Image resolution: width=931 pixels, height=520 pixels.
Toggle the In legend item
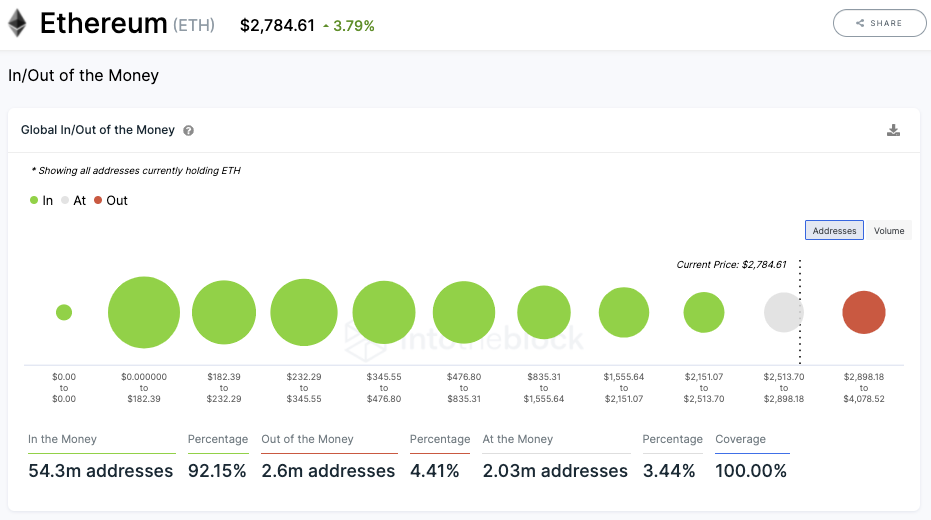(42, 201)
